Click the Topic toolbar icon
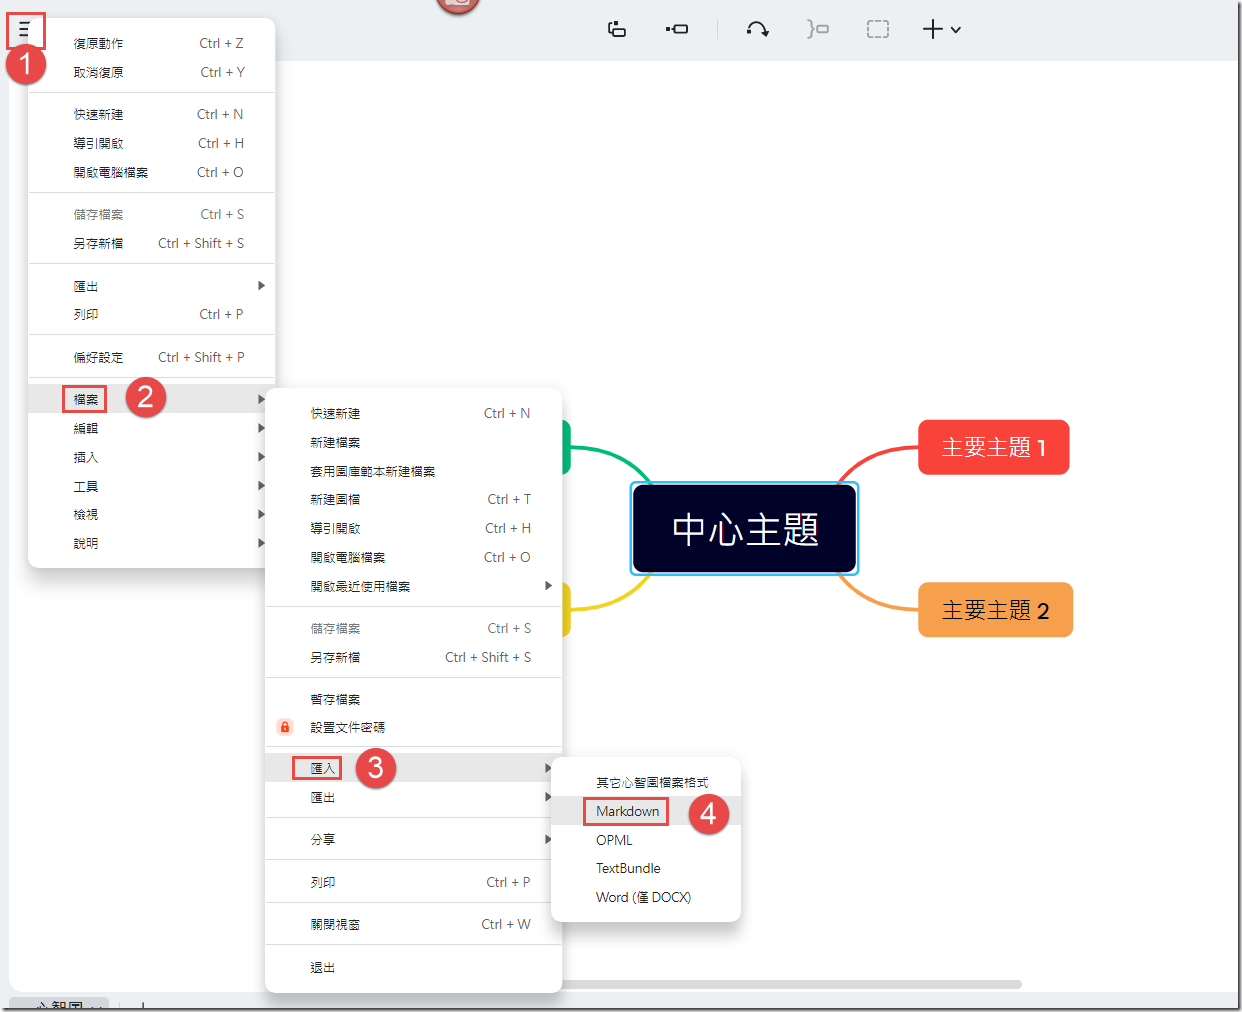The width and height of the screenshot is (1242, 1012). (617, 29)
